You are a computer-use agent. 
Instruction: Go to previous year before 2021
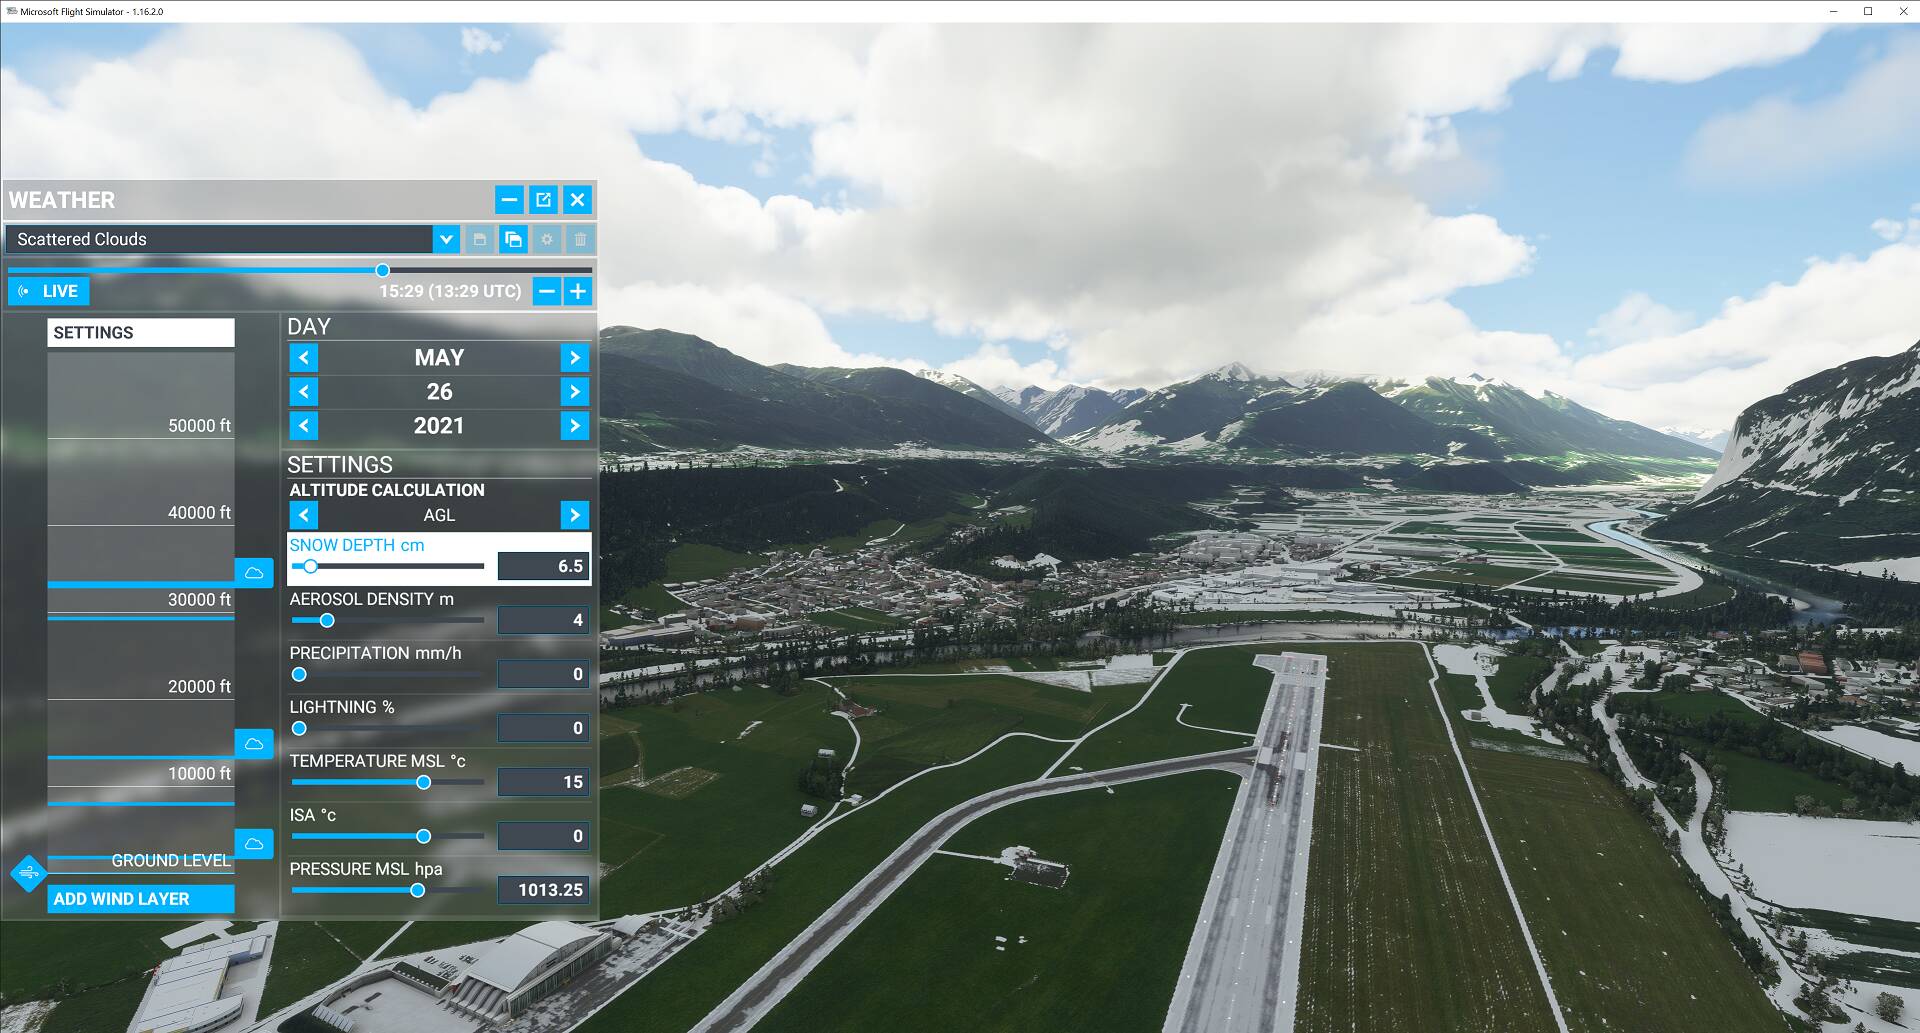[x=304, y=426]
